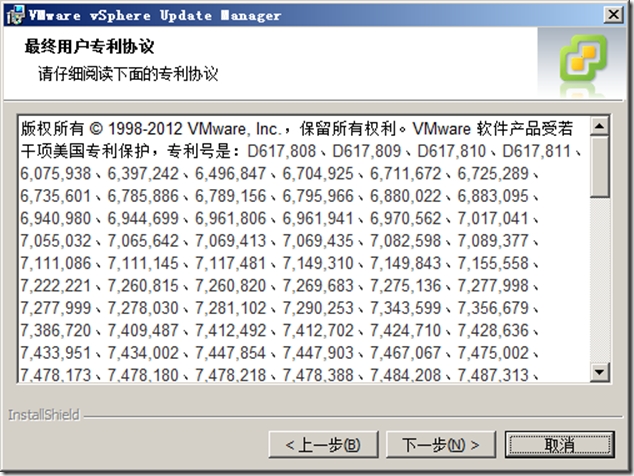The width and height of the screenshot is (634, 476).
Task: Close the vSphere Update Manager dialog
Action: pos(613,15)
